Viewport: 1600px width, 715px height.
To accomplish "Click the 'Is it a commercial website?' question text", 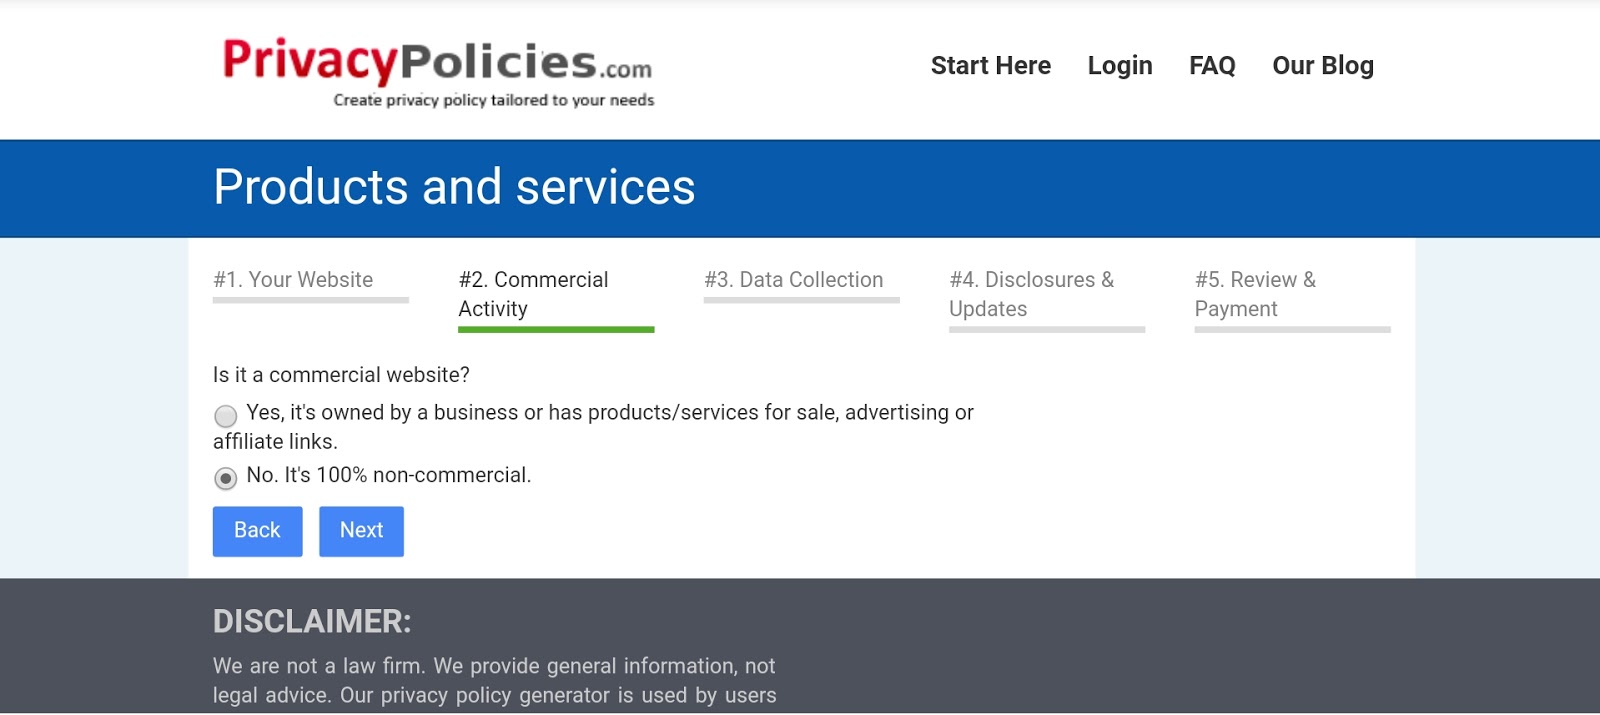I will (x=341, y=375).
